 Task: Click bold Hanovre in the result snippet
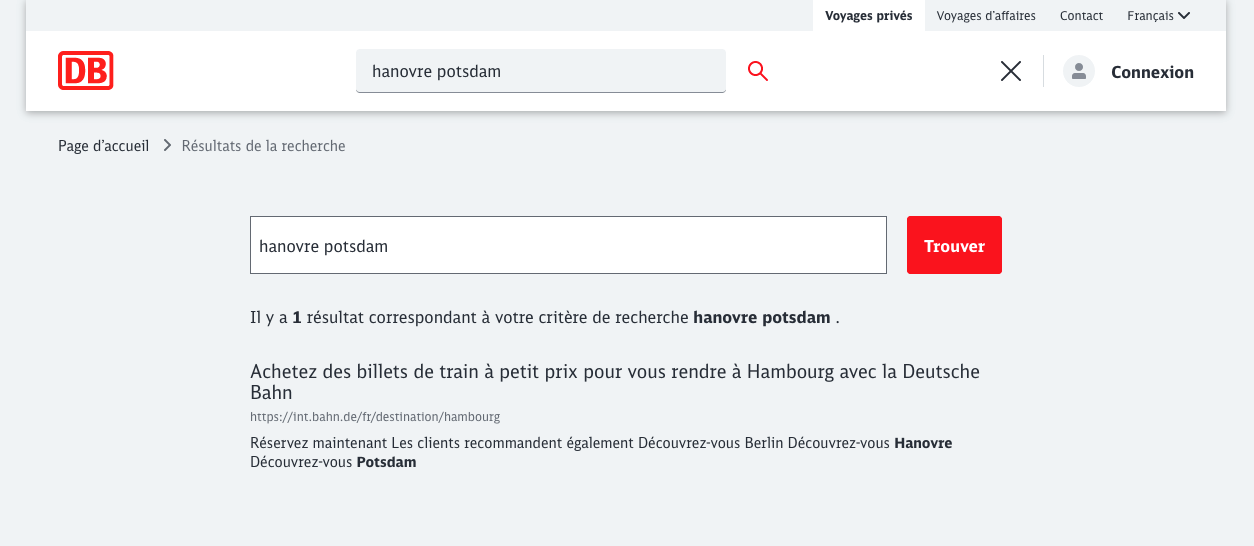(x=922, y=443)
